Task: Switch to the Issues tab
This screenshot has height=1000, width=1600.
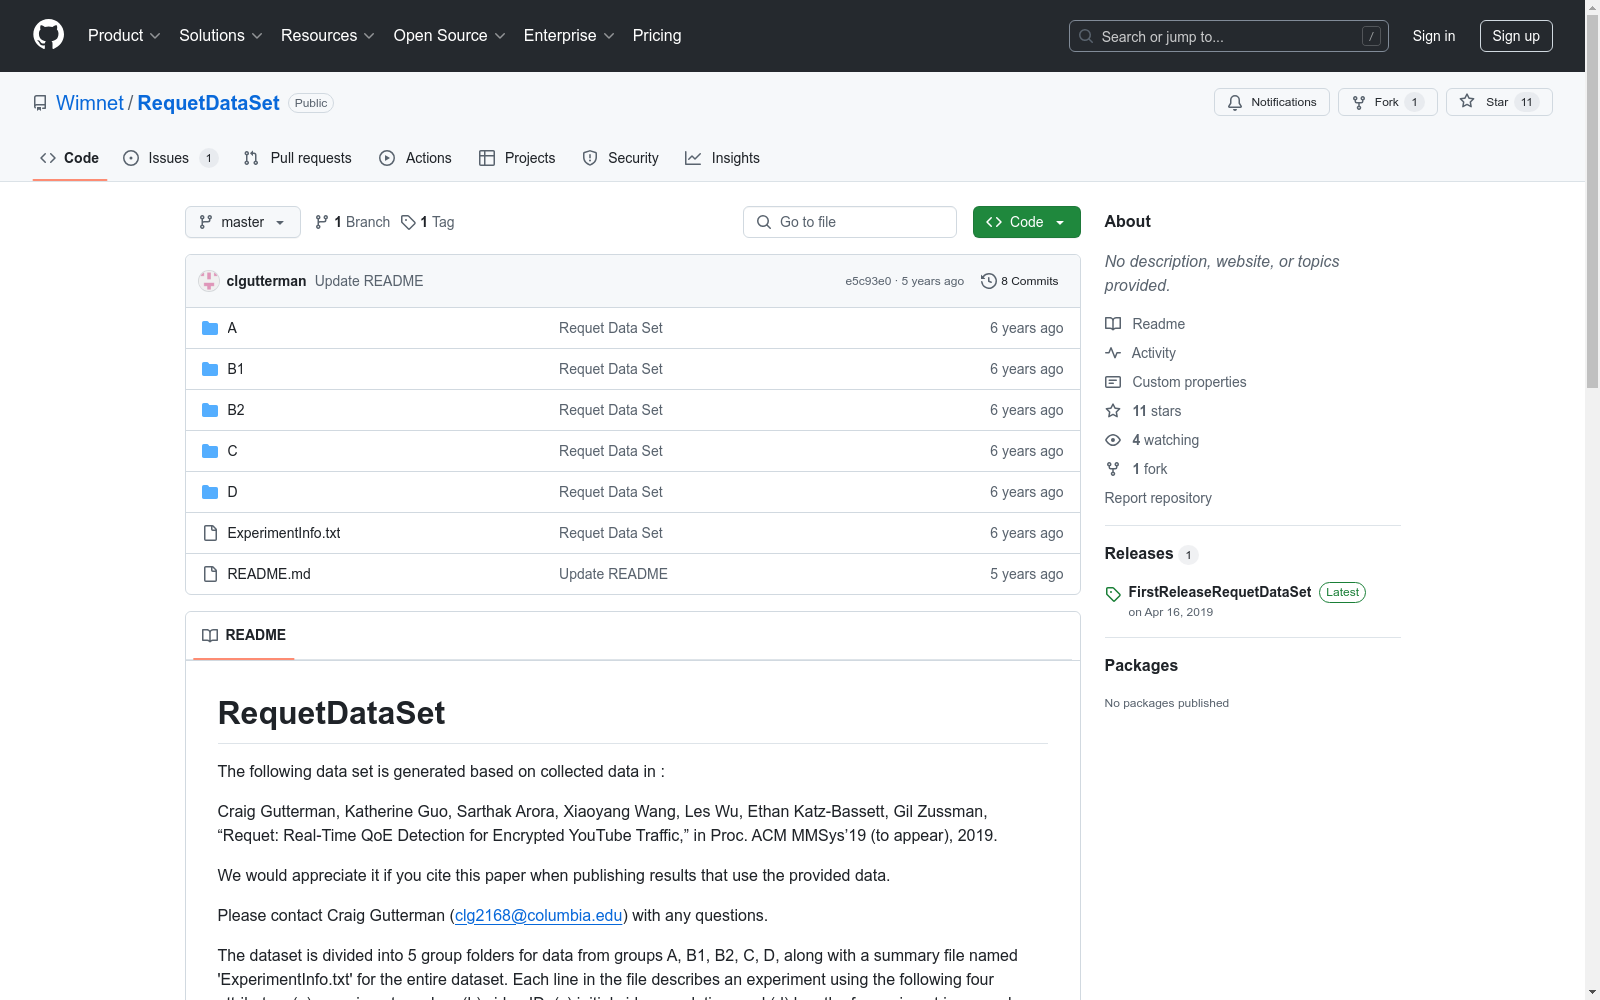Action: point(170,158)
